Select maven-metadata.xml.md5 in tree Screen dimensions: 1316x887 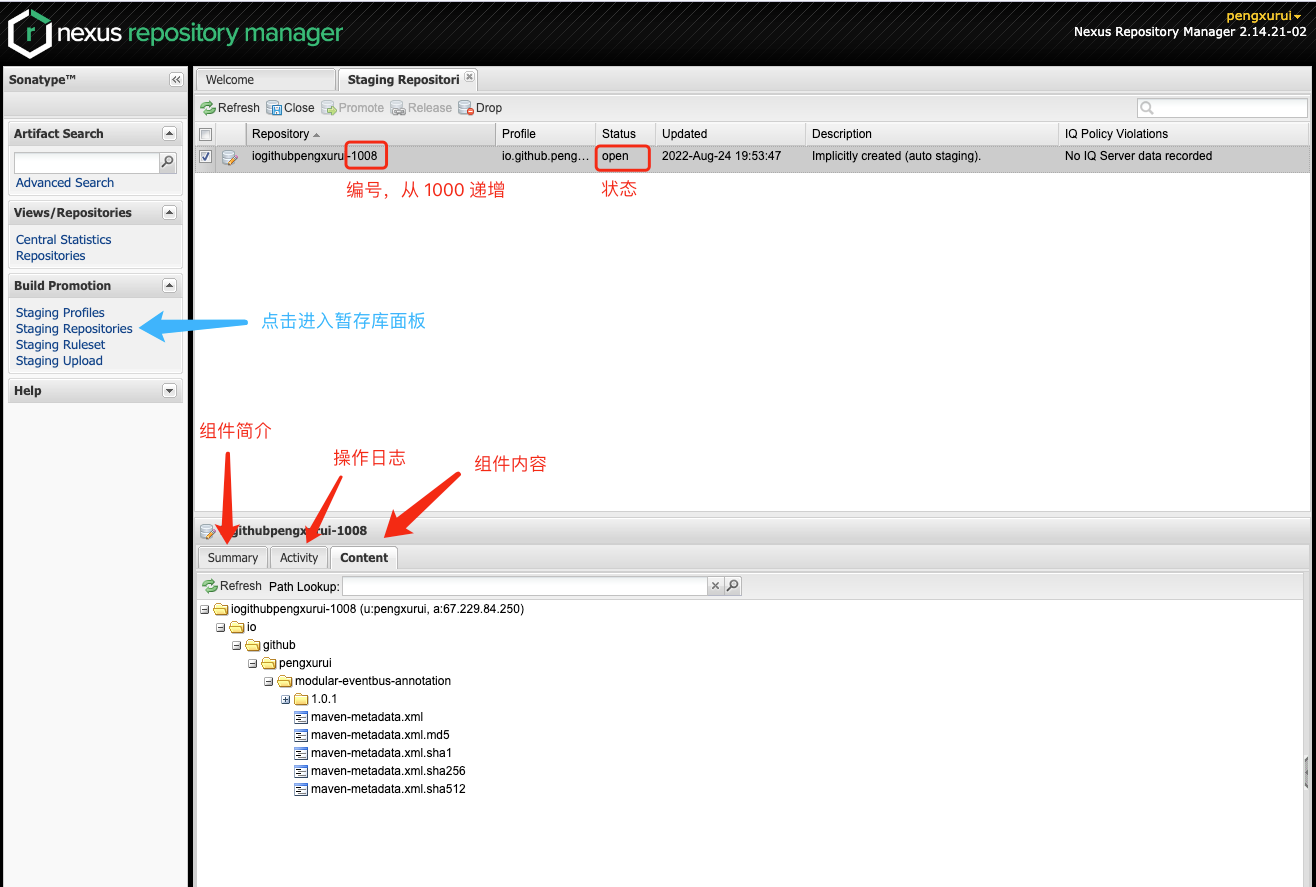(x=380, y=735)
